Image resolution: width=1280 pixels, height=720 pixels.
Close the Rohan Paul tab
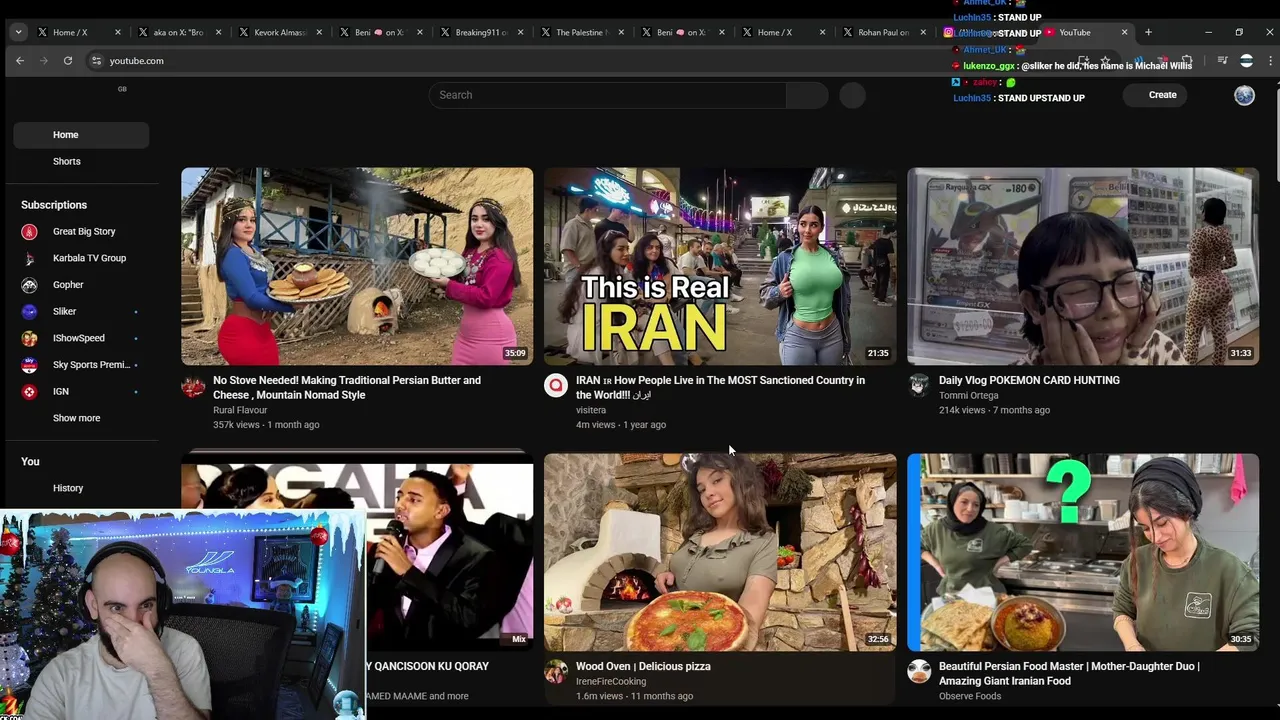(923, 32)
